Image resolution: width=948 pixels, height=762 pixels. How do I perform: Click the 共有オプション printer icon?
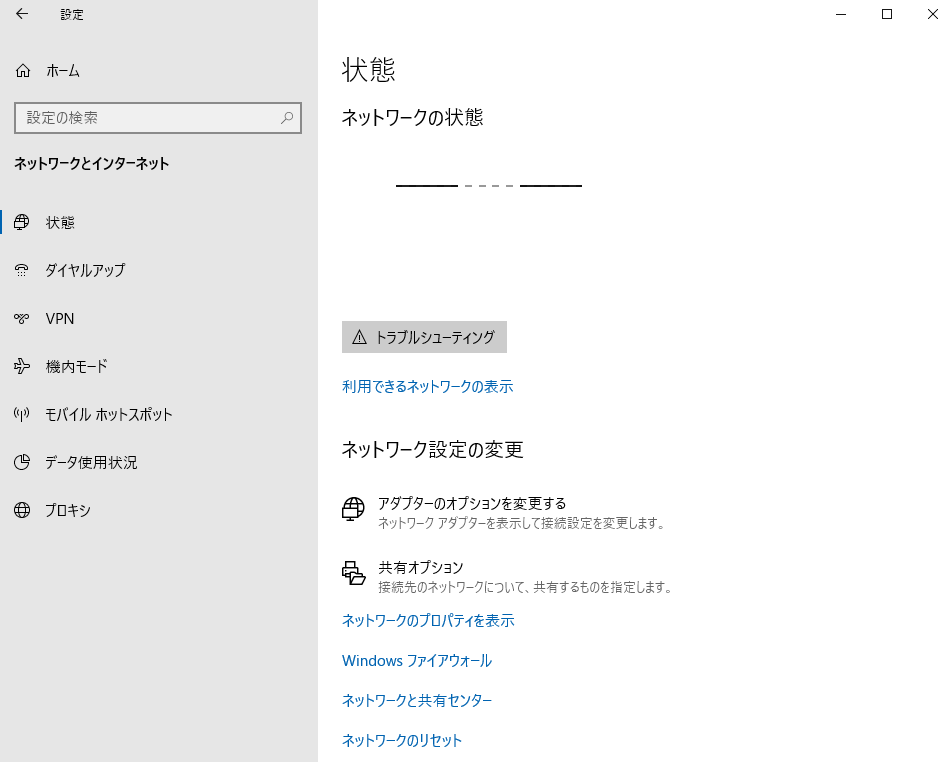[x=354, y=573]
